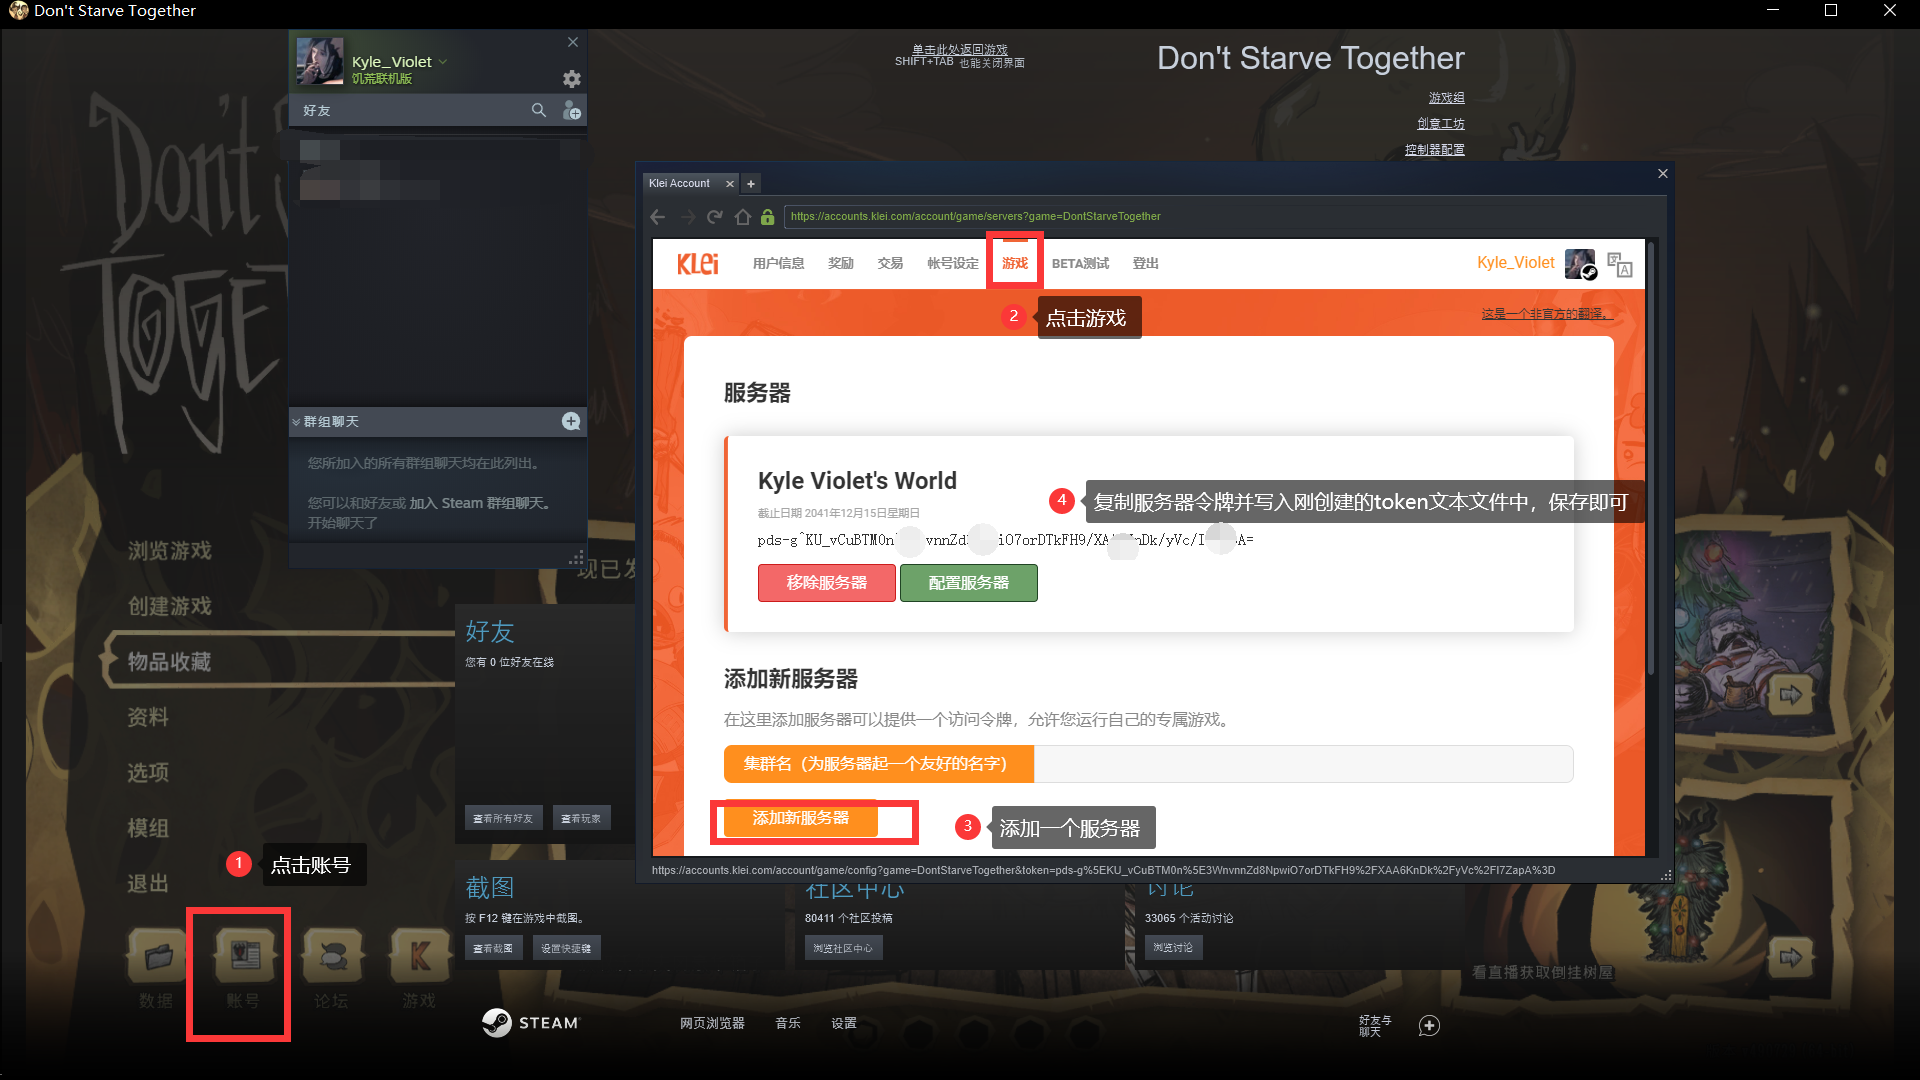Click the 添加新服务器 button
Image resolution: width=1920 pixels, height=1080 pixels.
[x=800, y=818]
